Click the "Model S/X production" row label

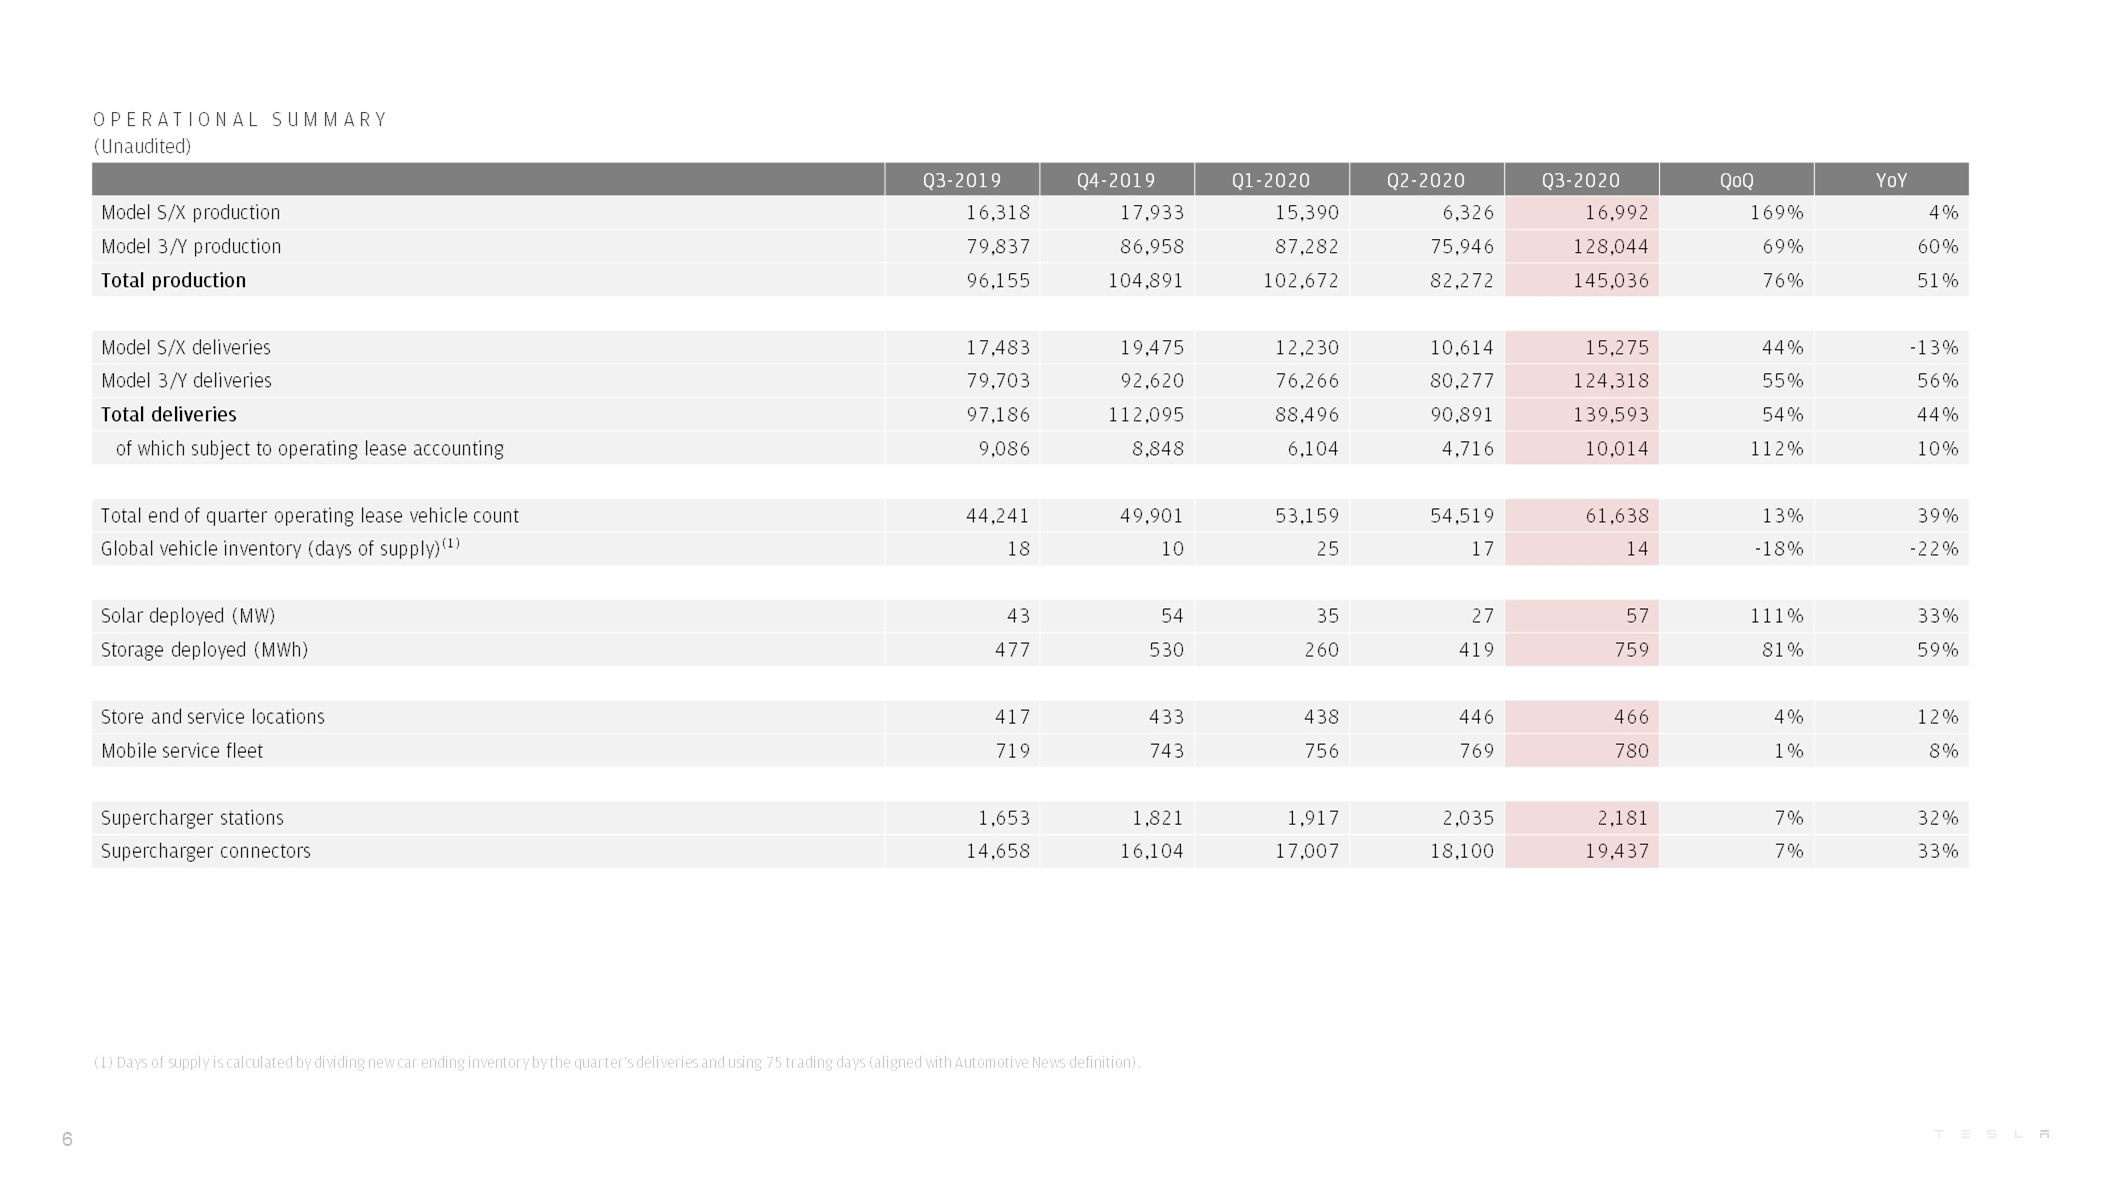click(x=191, y=213)
